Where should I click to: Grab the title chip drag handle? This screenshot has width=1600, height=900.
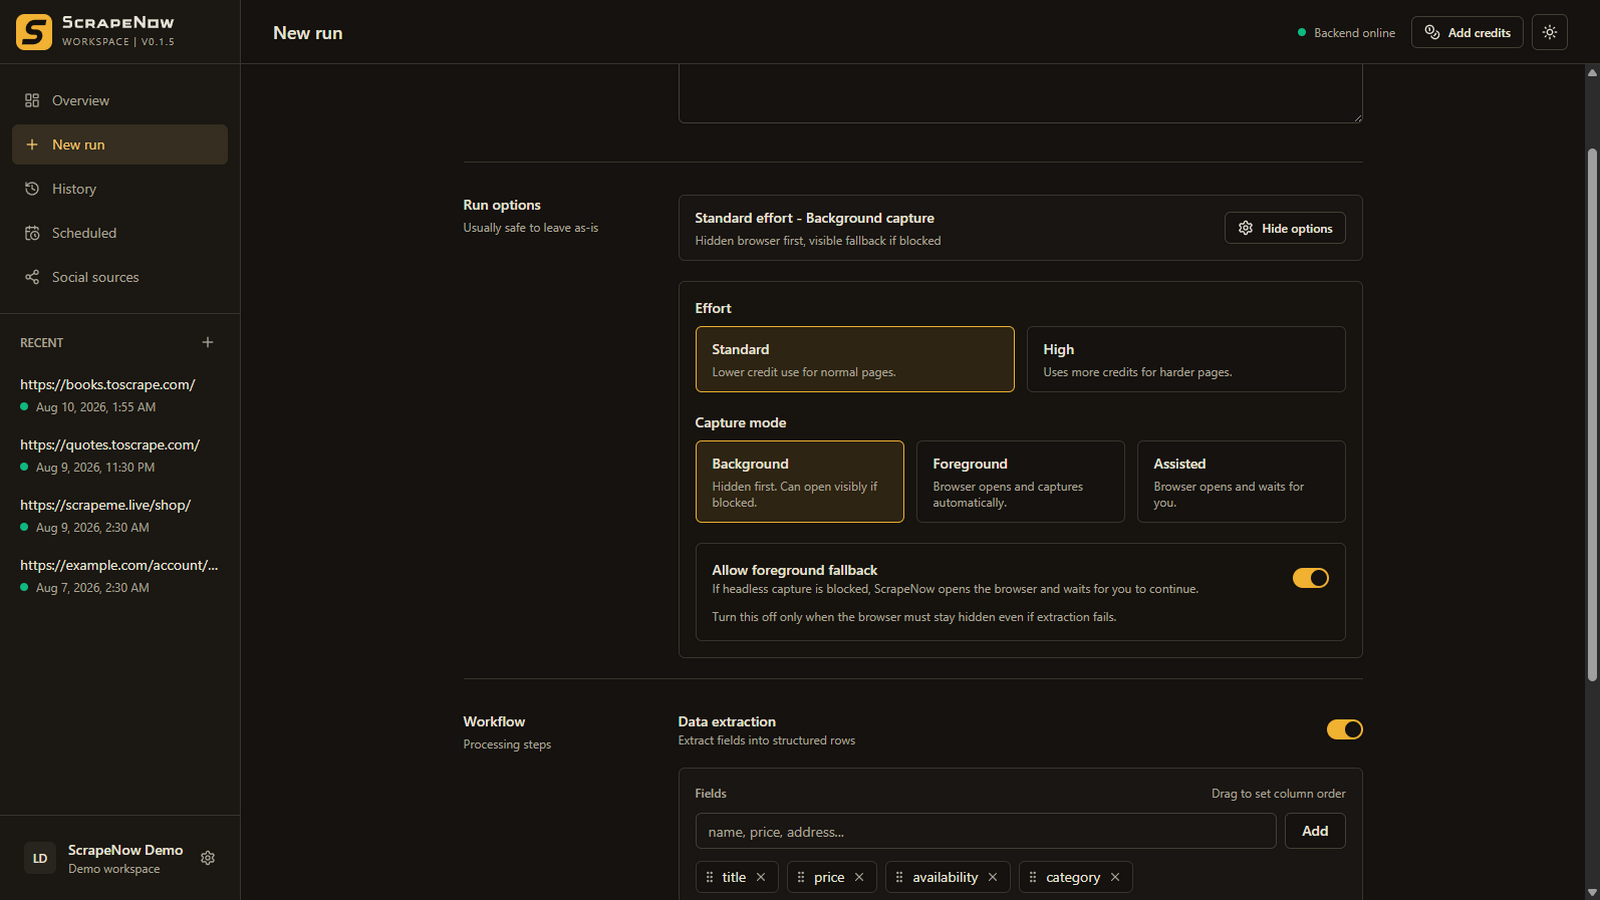click(x=710, y=877)
